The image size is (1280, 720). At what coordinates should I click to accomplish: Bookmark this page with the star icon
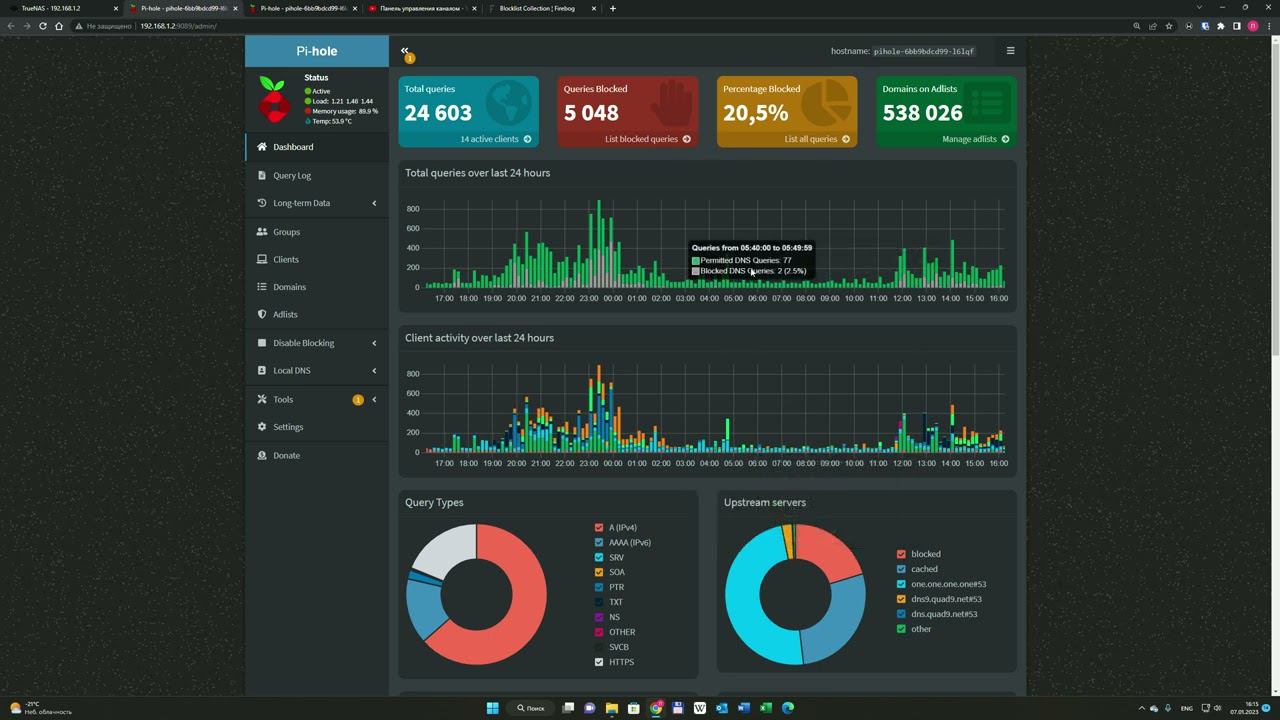pos(1168,26)
